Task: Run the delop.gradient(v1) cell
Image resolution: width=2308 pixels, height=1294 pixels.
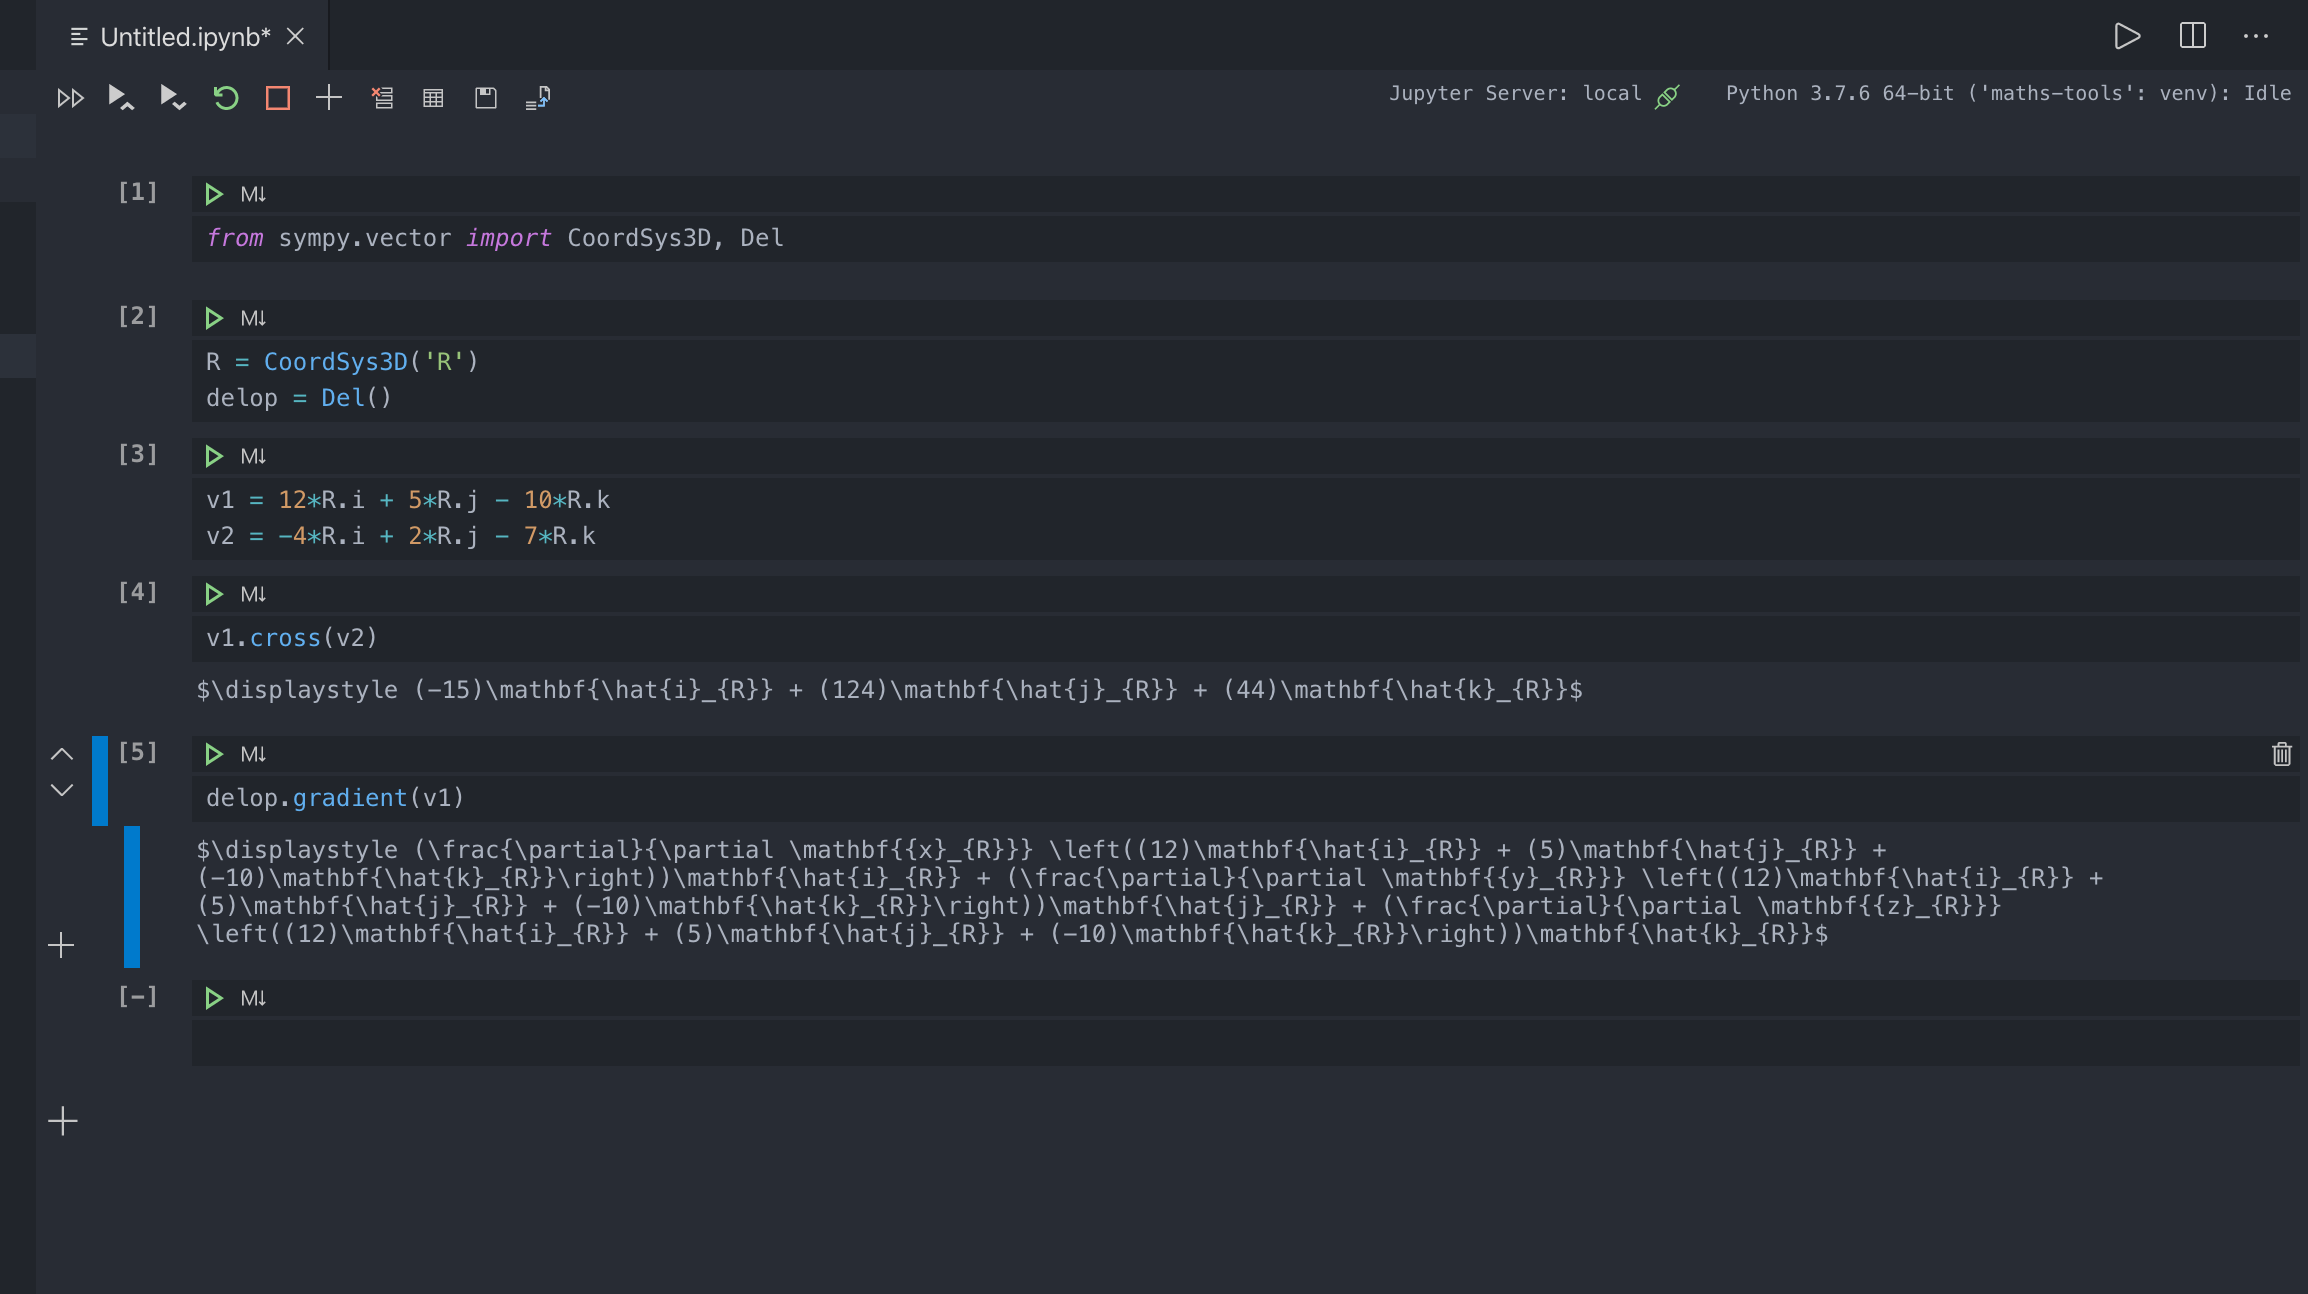Action: [214, 755]
